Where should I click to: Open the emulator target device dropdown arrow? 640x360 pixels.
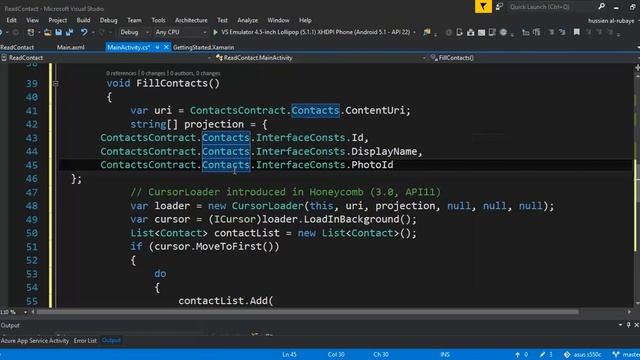[x=414, y=32]
